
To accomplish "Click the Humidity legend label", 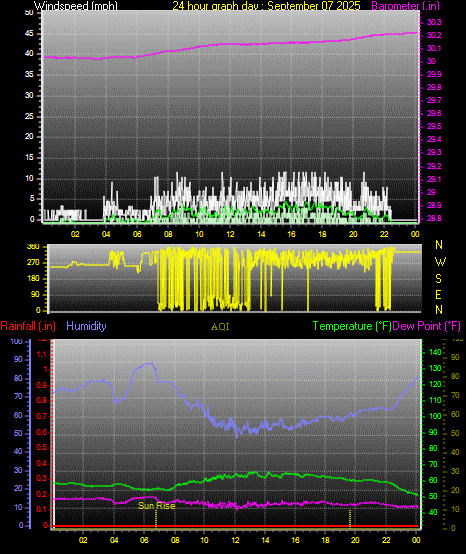I will [86, 326].
